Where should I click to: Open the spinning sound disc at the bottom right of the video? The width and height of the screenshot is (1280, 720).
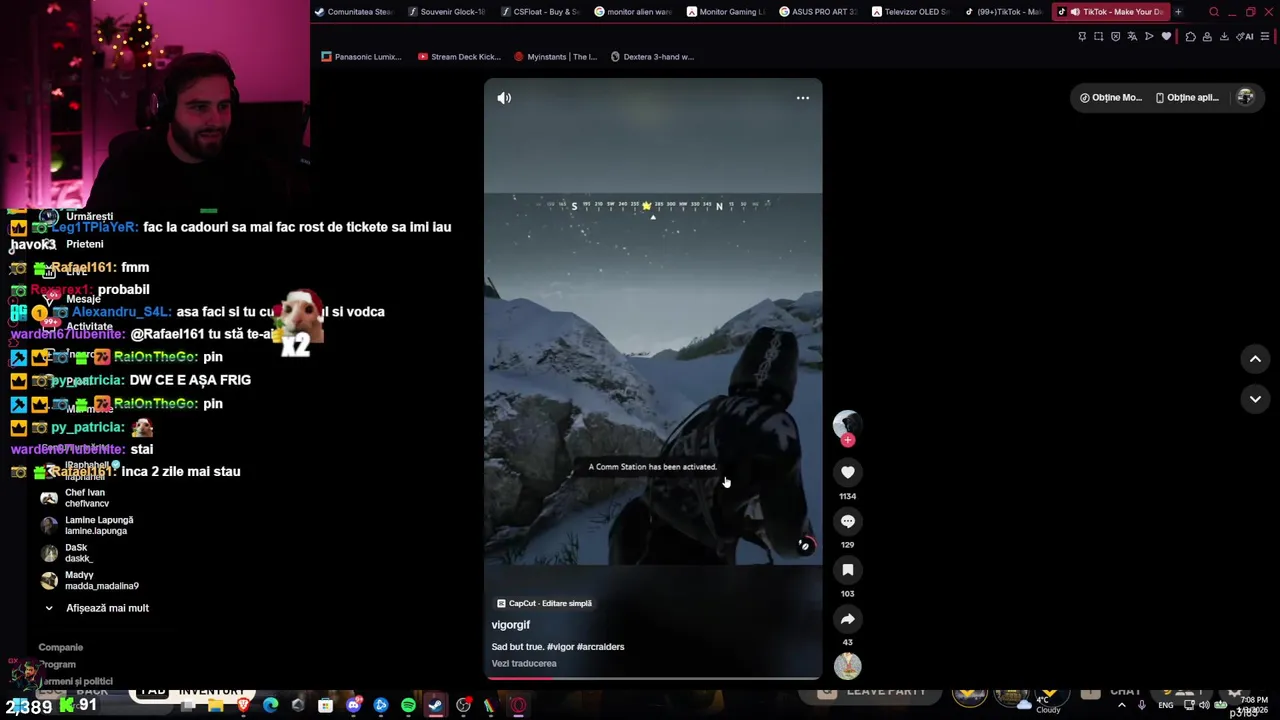(x=848, y=666)
